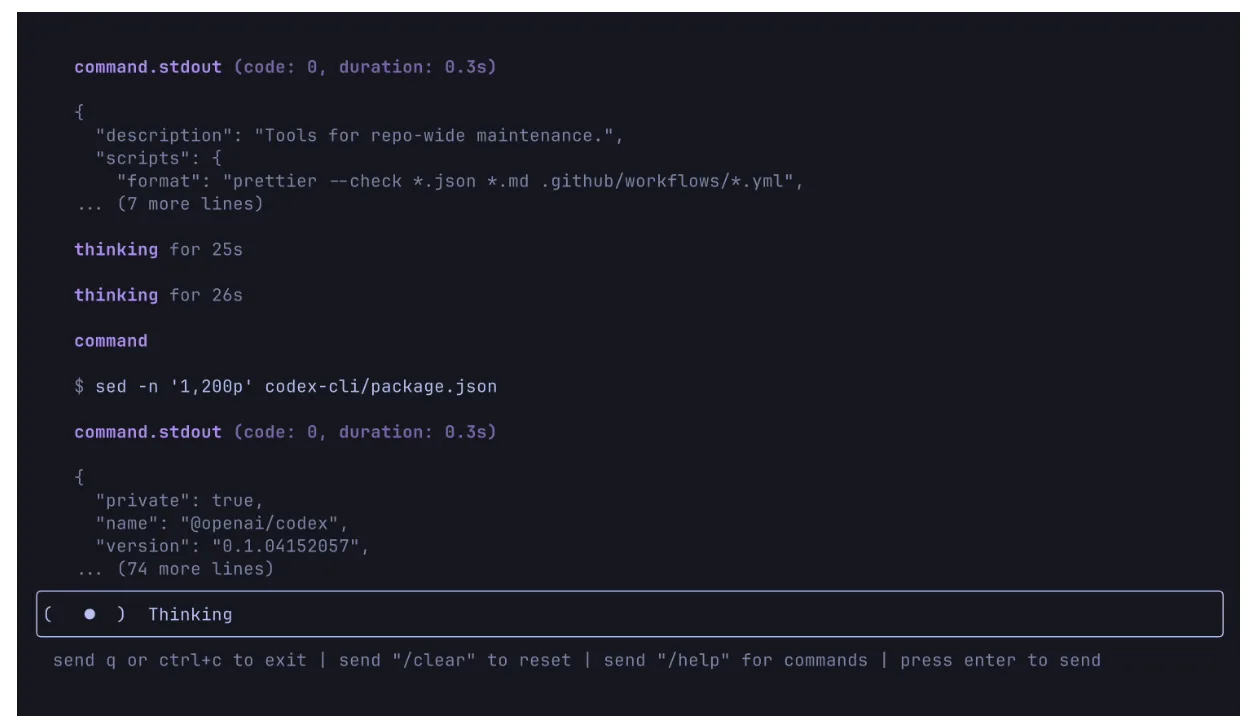Image resolution: width=1255 pixels, height=727 pixels.
Task: Click the sed -n '1,200p' command line
Action: coord(286,386)
